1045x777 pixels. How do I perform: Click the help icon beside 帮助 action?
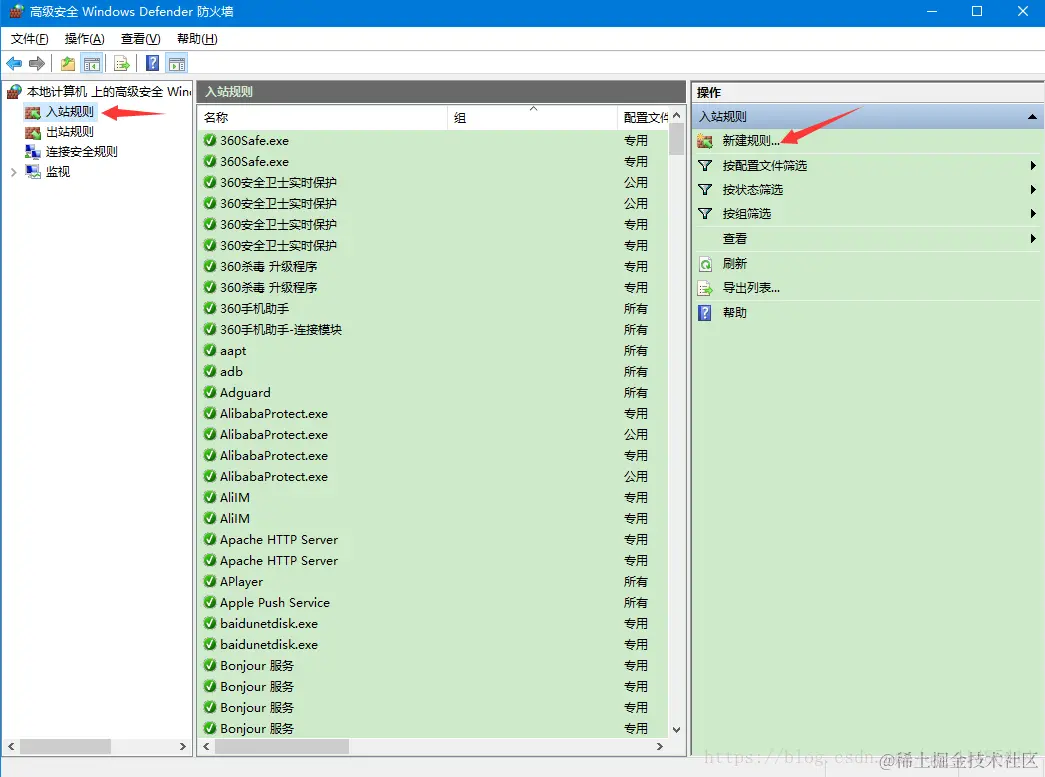[x=705, y=313]
